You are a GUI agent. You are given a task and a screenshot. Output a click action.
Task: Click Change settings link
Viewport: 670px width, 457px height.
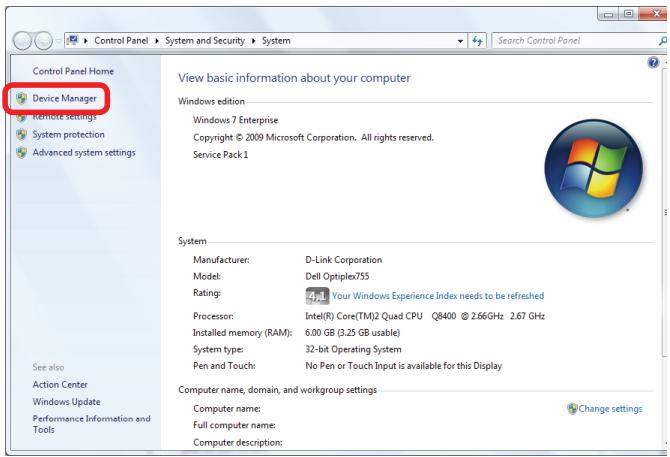[610, 409]
